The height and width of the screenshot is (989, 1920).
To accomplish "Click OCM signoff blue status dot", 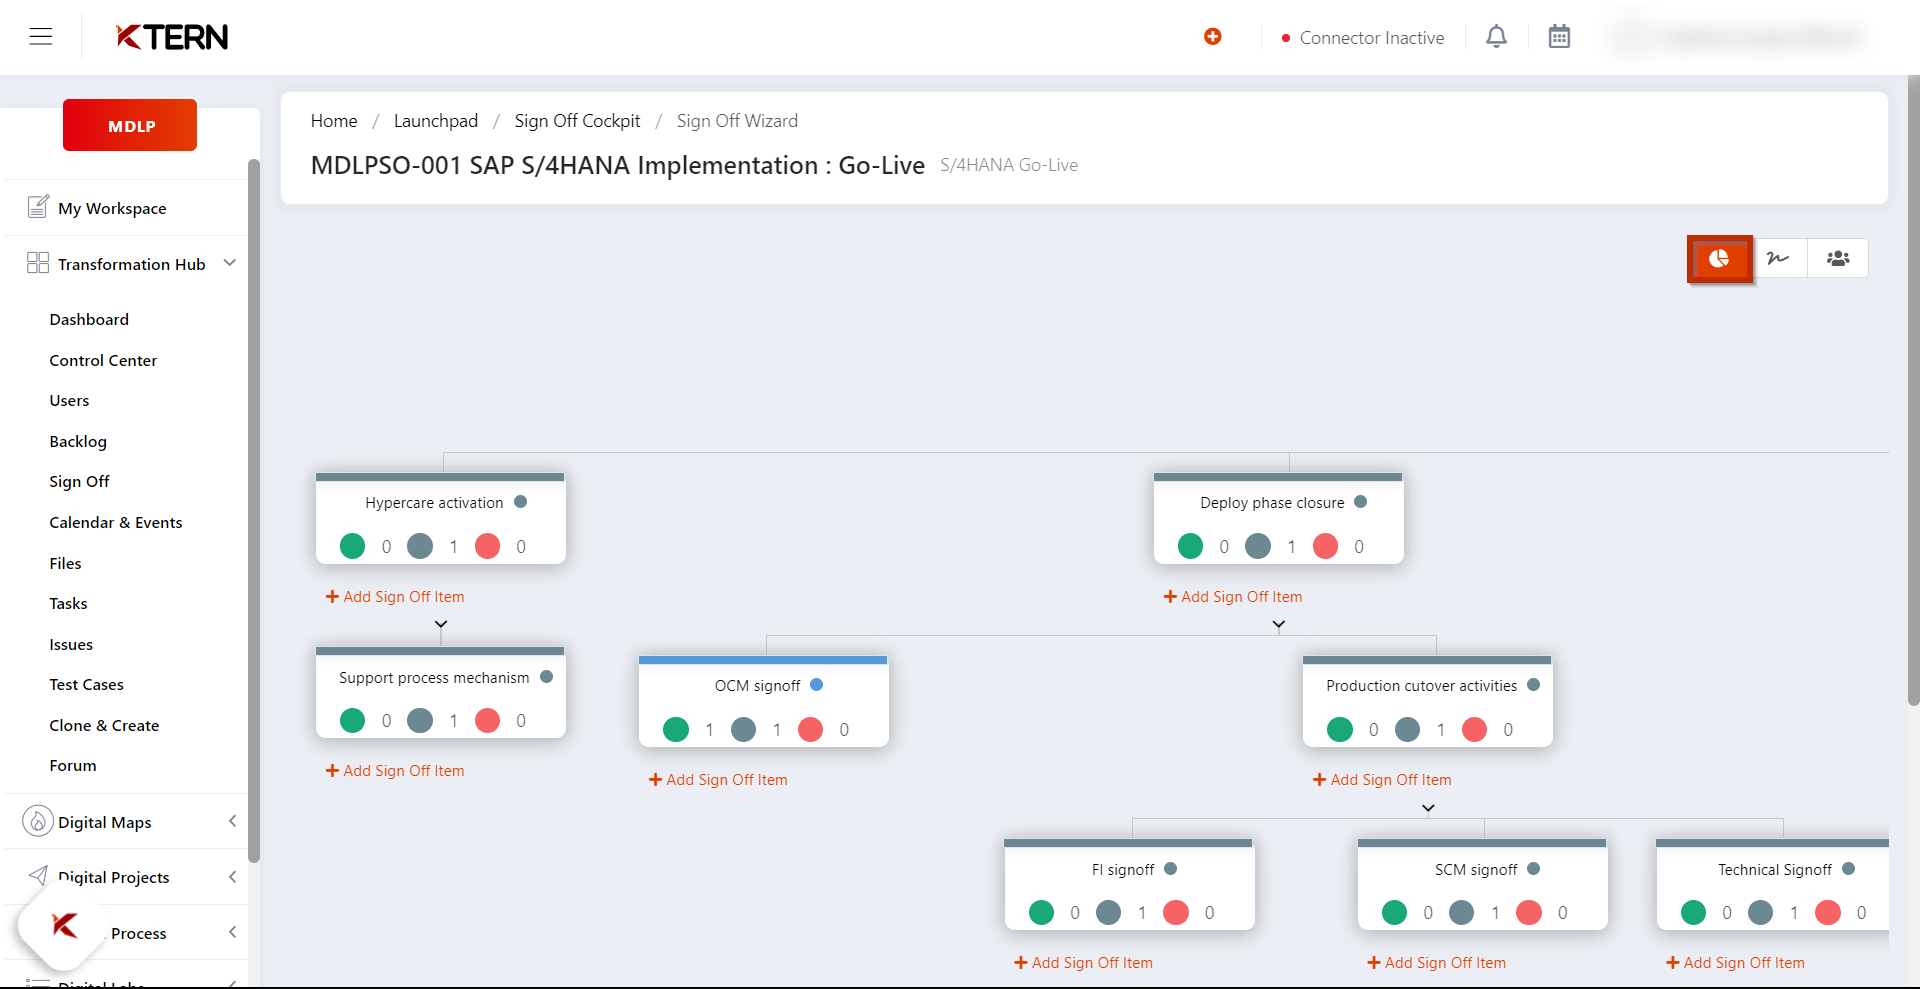I will tap(817, 685).
